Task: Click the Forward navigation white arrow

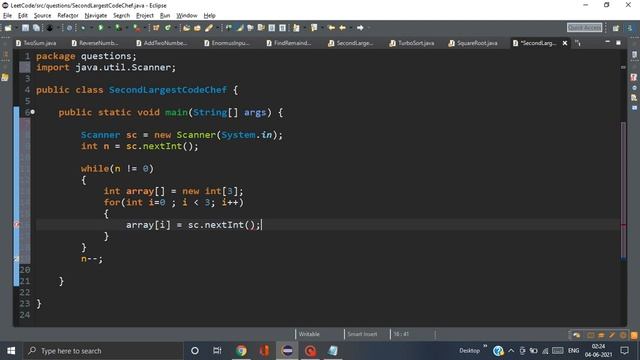Action: [x=360, y=28]
